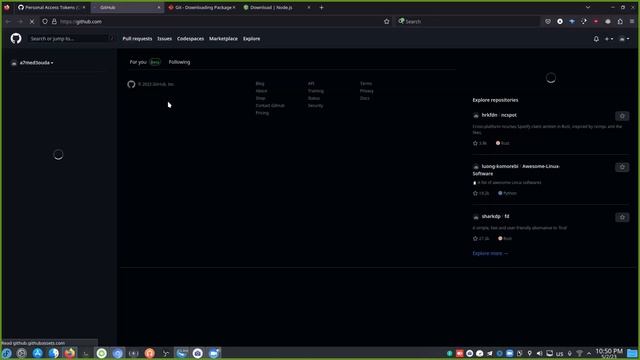Open the sharkdp / fd repository link

coord(495,216)
